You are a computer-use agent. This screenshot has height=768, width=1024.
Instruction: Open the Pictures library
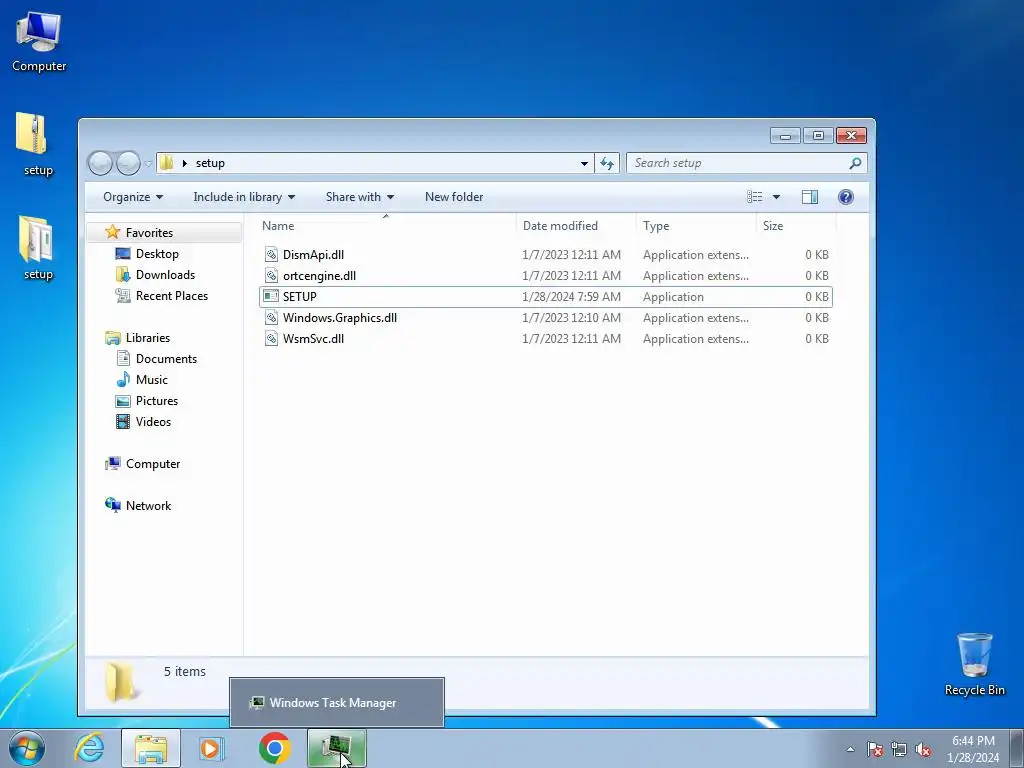tap(157, 400)
